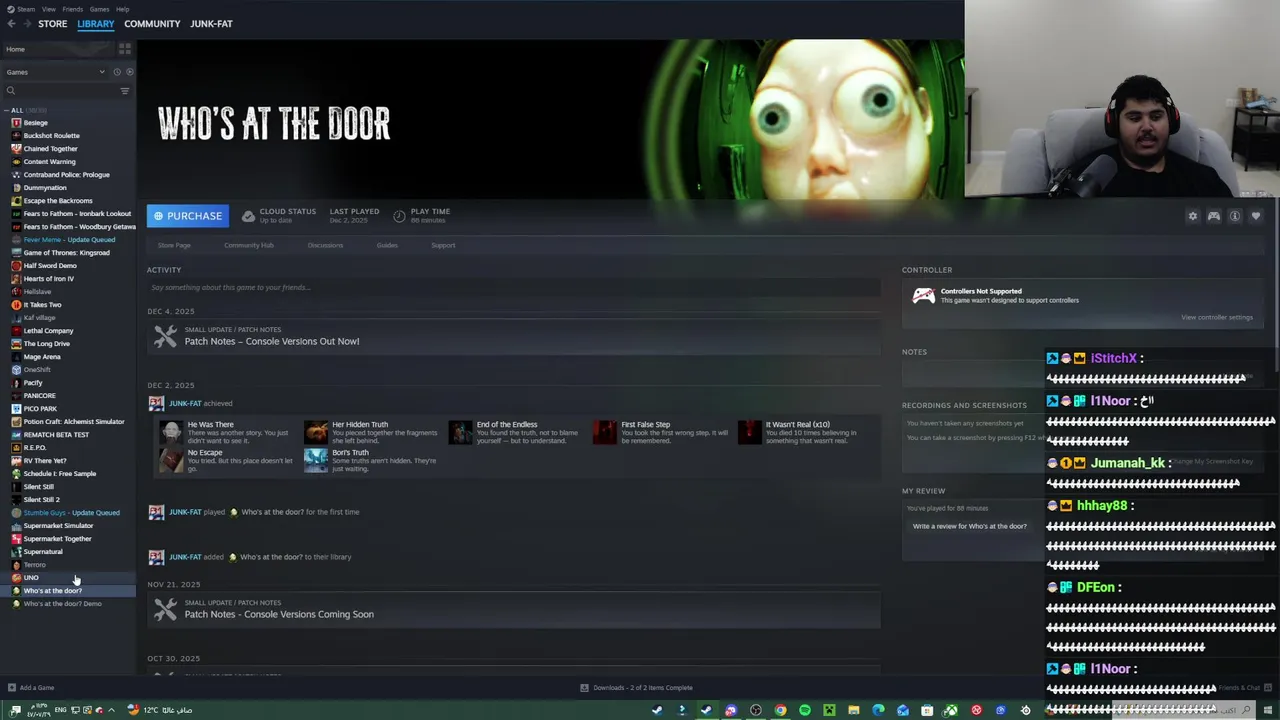Select Lethal Company in the list
Screen dimensions: 1280x720
[48, 331]
